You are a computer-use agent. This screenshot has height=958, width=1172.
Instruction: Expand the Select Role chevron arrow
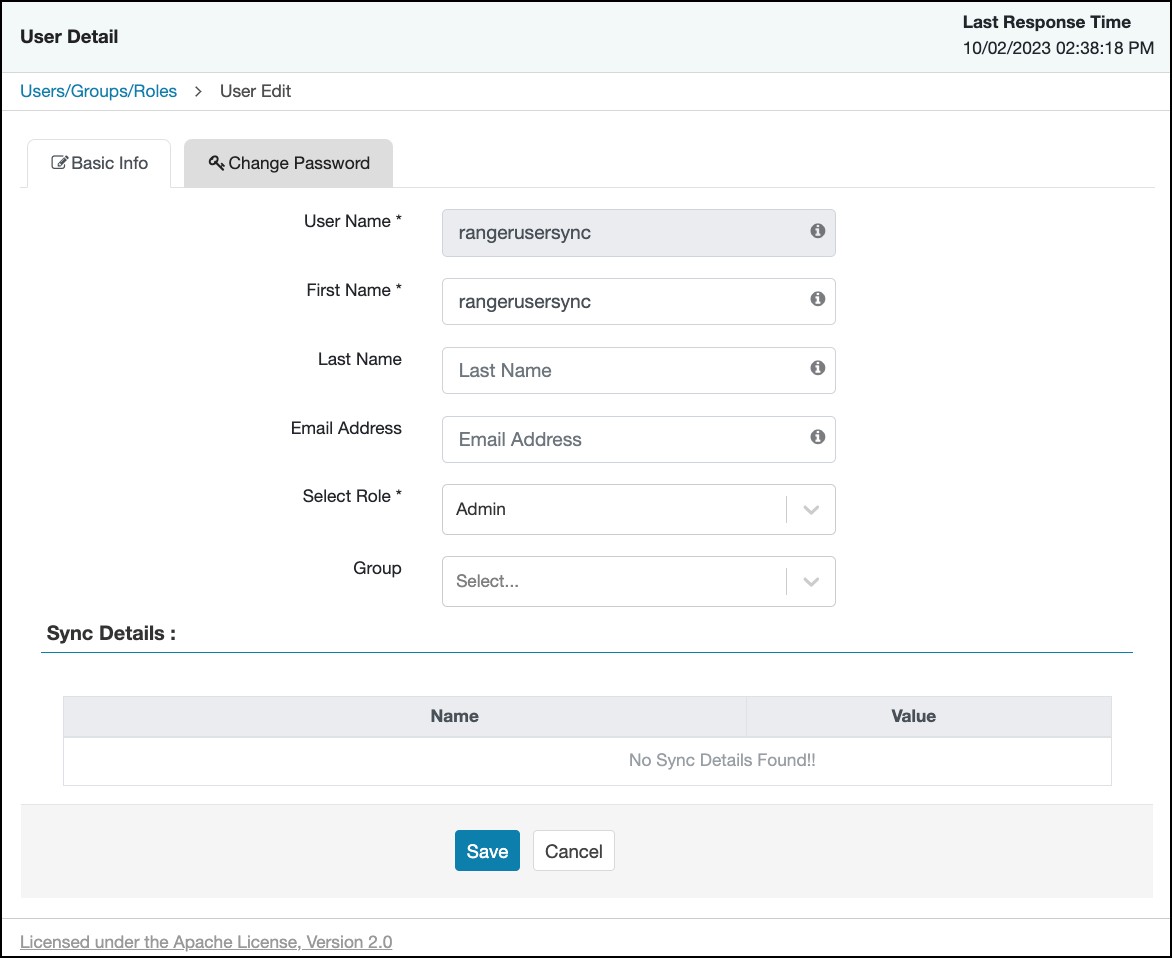811,510
